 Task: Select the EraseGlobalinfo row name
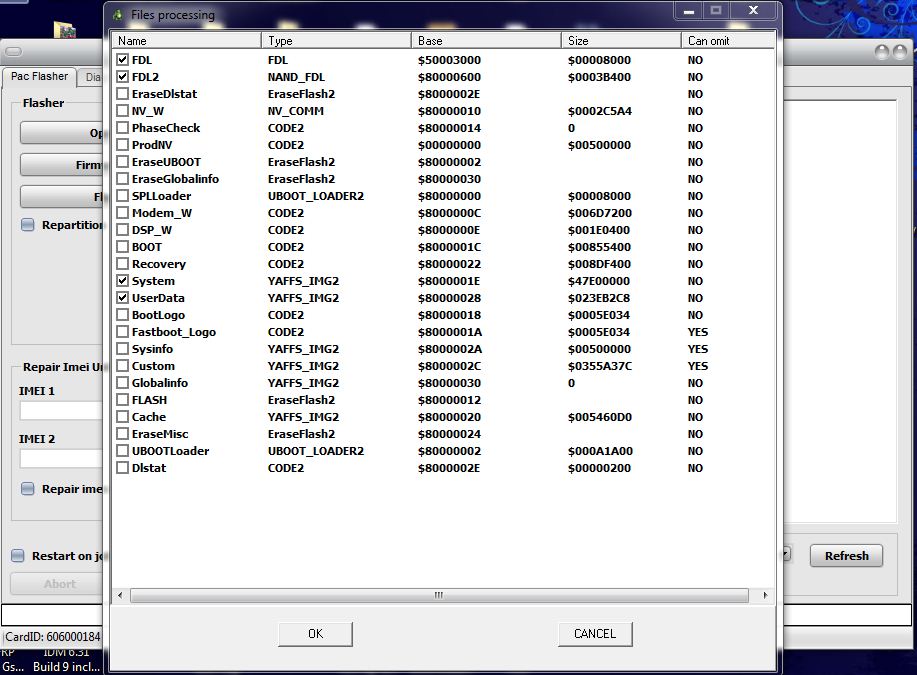pos(175,179)
